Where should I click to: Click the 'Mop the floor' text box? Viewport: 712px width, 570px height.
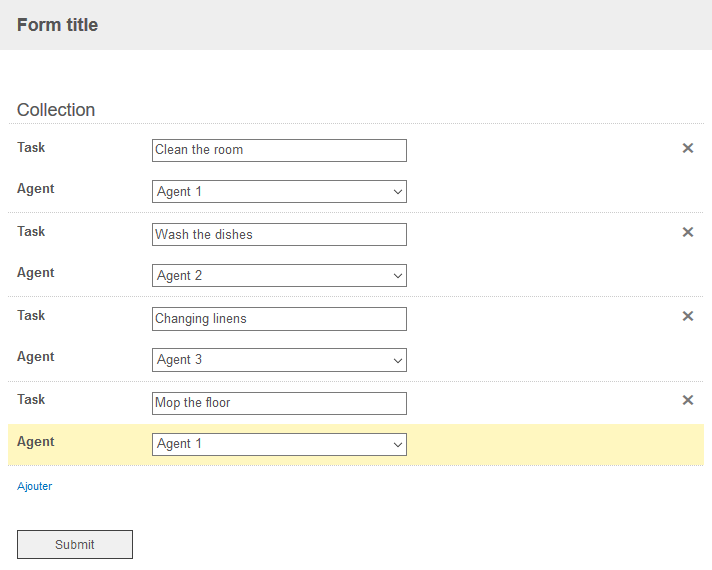tap(279, 403)
